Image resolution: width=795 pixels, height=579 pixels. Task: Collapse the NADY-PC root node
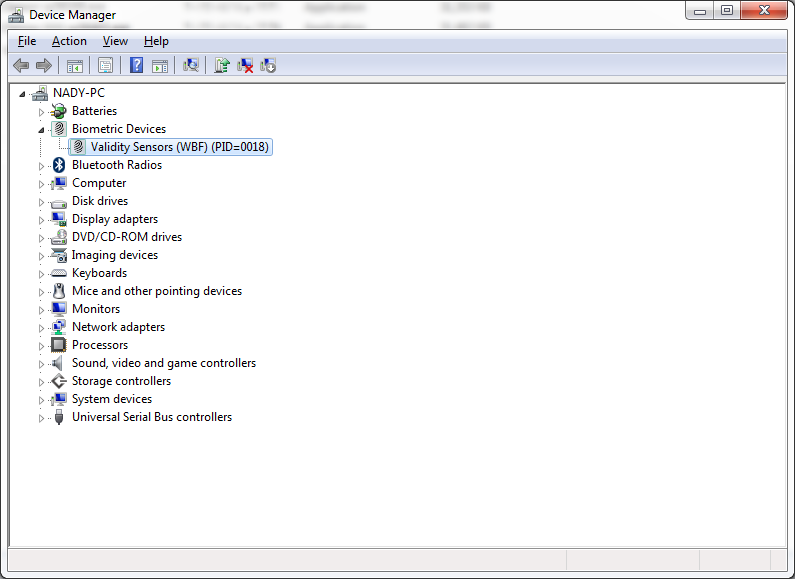22,94
